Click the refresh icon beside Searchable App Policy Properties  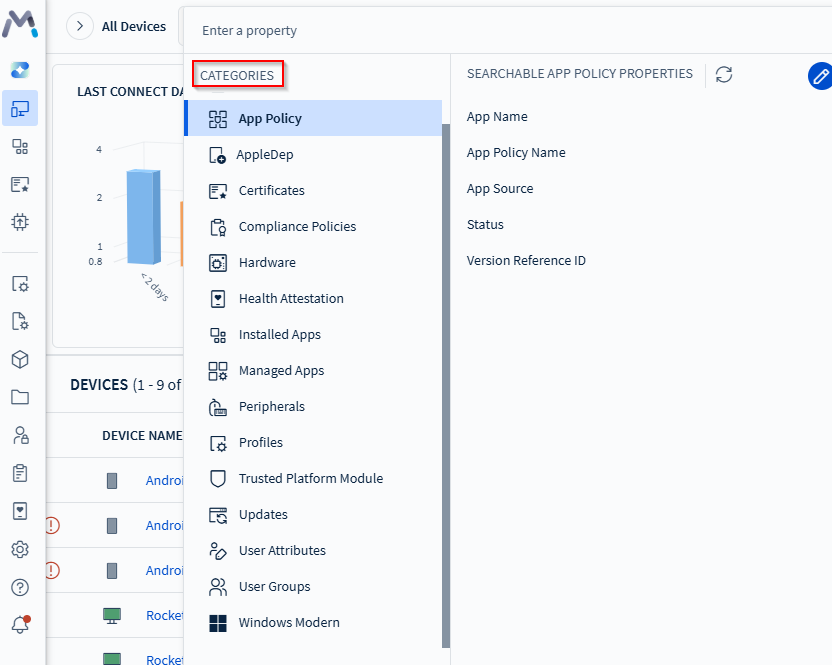tap(724, 75)
